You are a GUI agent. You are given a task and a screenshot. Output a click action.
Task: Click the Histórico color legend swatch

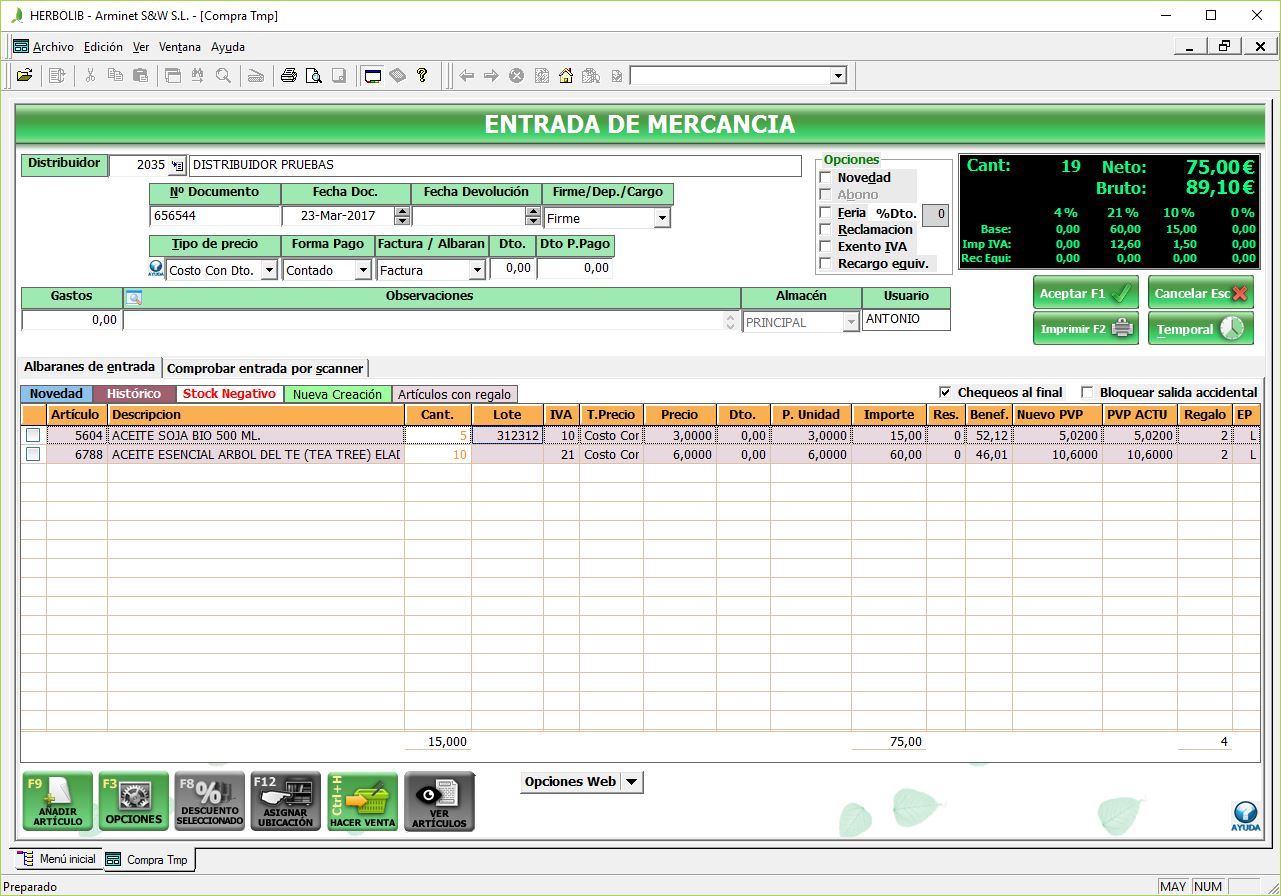tap(134, 394)
